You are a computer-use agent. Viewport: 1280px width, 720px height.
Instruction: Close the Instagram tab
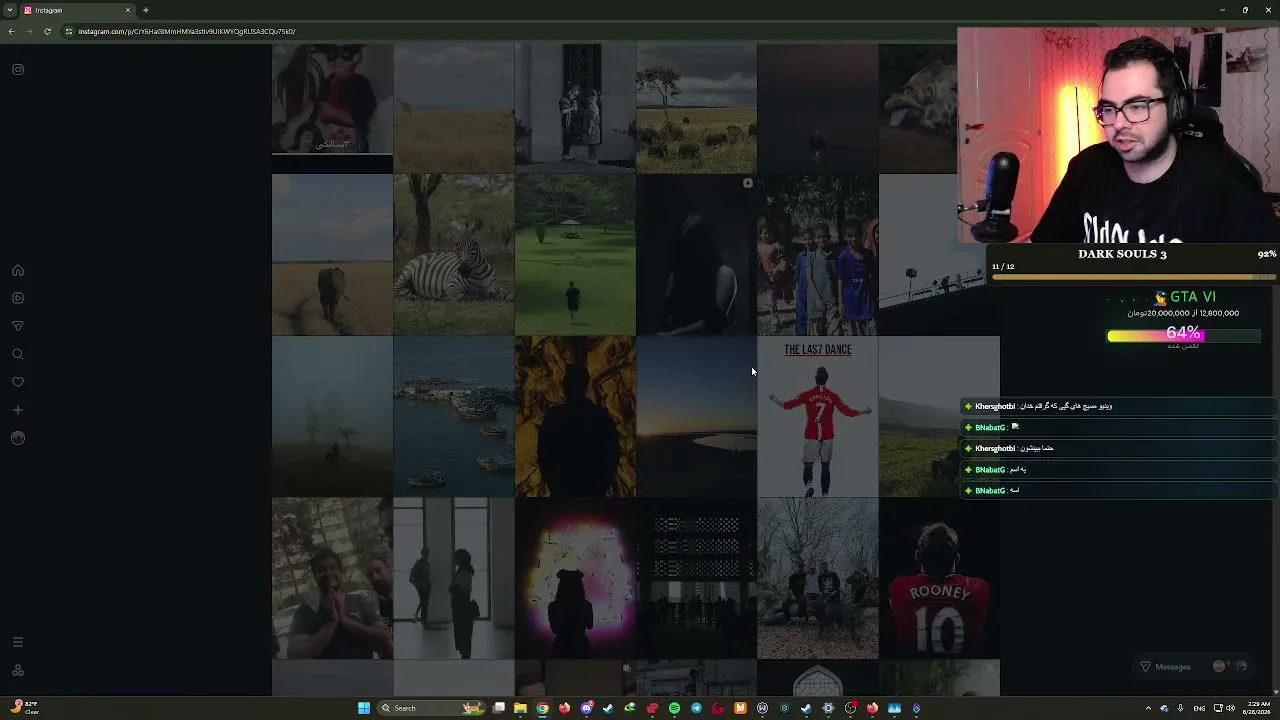pos(128,10)
